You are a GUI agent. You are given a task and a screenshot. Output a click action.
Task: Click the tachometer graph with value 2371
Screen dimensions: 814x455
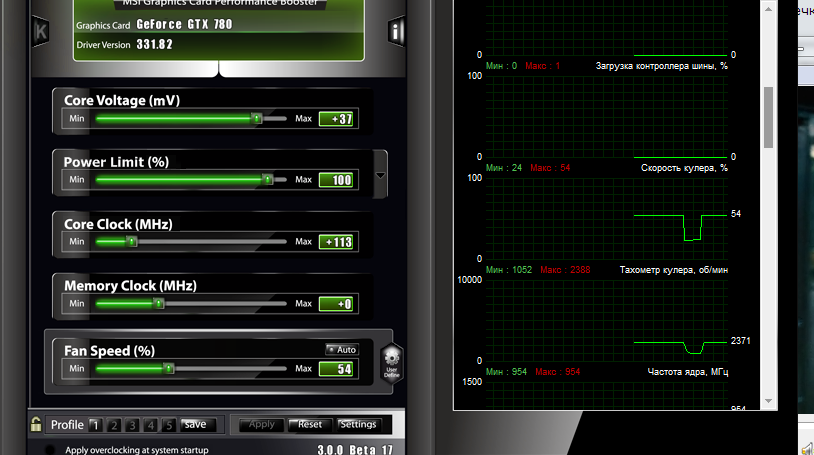click(606, 320)
